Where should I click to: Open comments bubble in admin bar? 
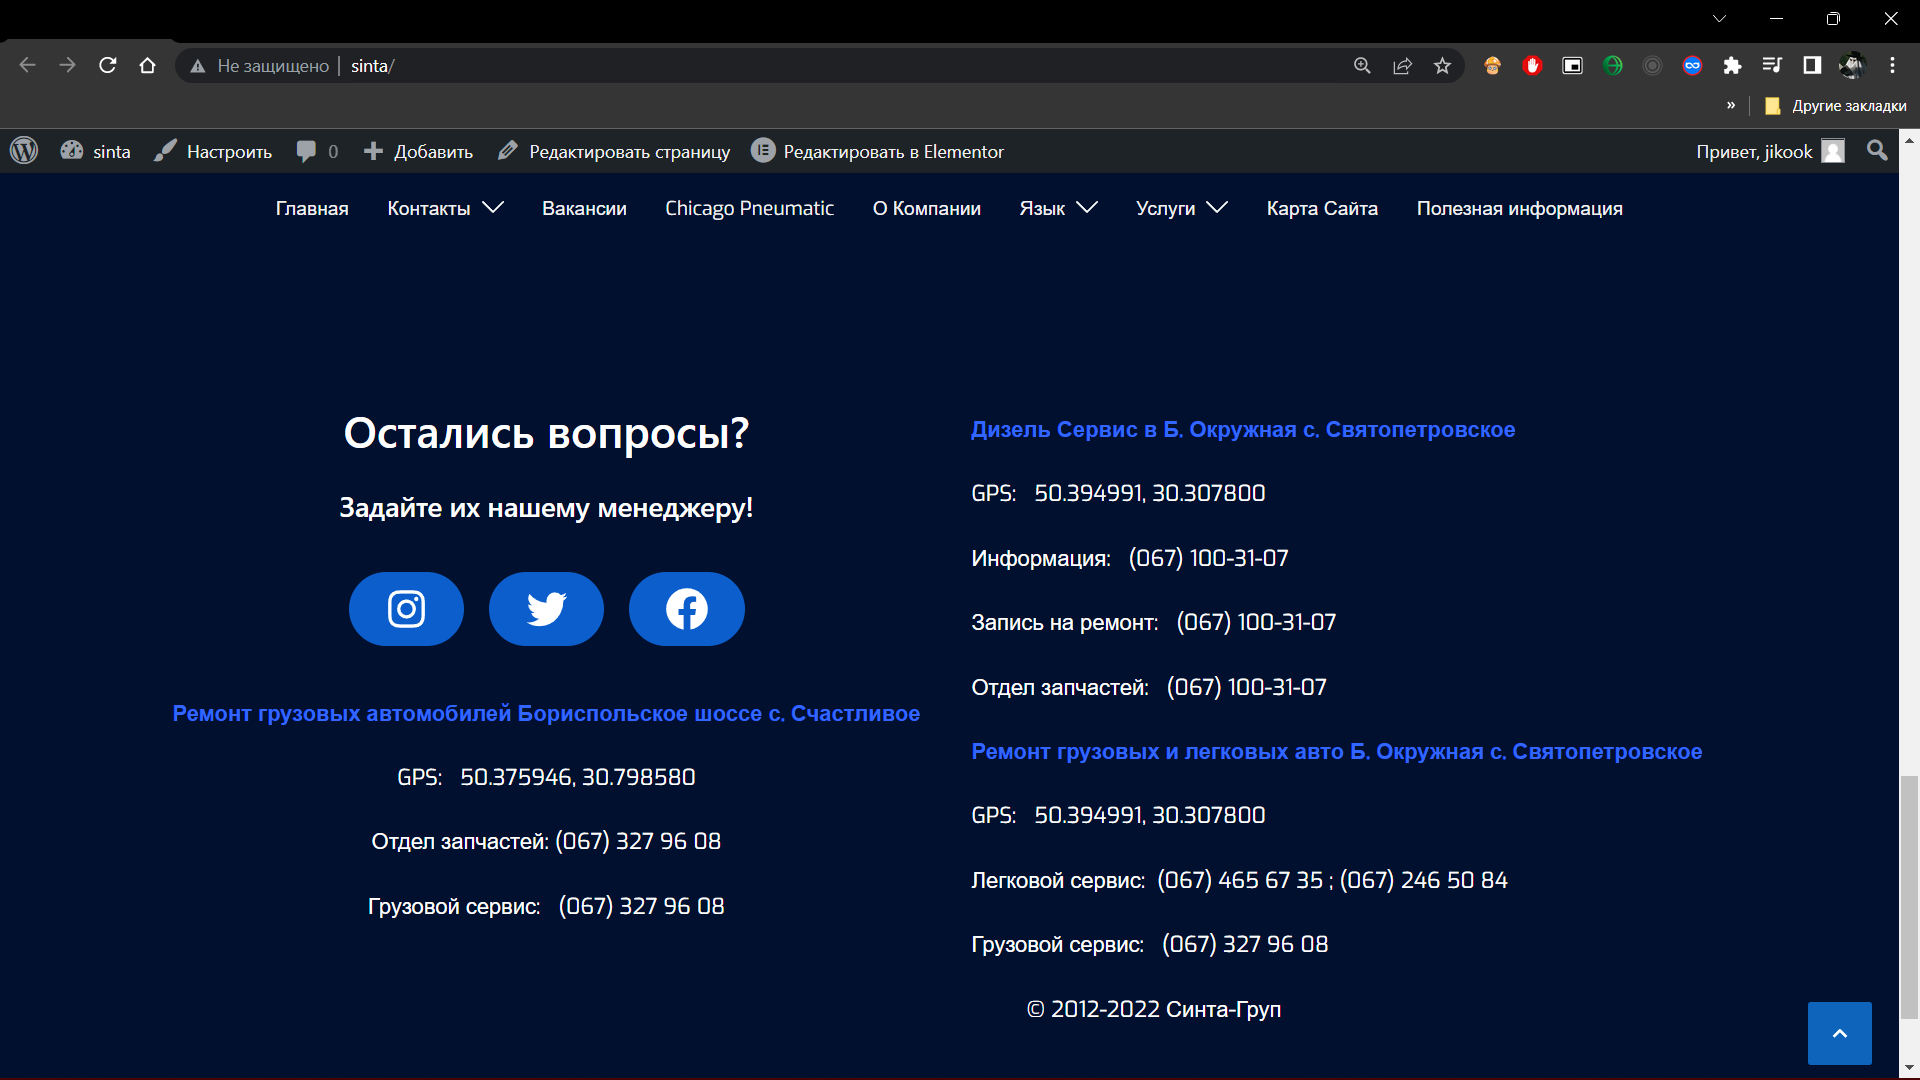(317, 151)
